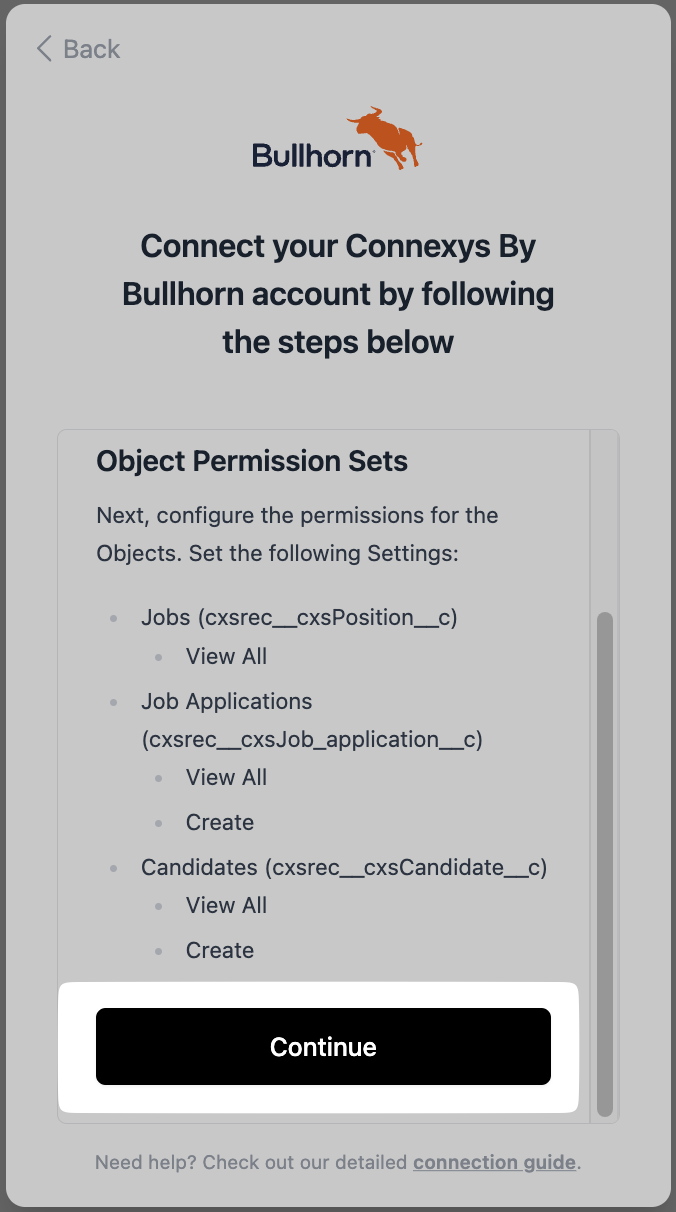Viewport: 676px width, 1212px height.
Task: Select the Object Permission Sets heading
Action: (x=252, y=461)
